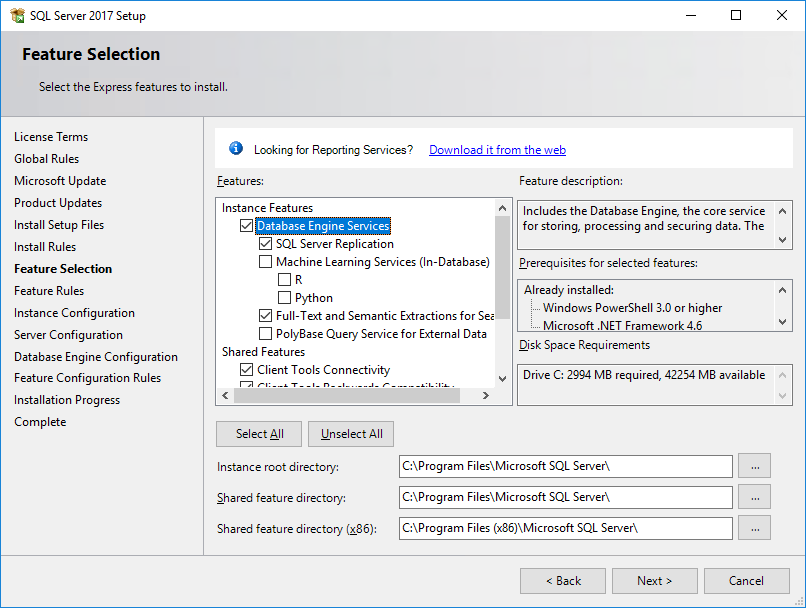Select Global Rules step in sidebar

tap(46, 159)
